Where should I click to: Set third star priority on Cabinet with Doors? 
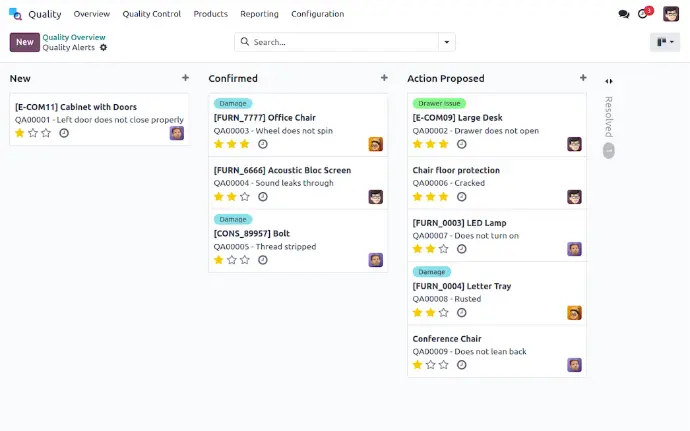[46, 133]
